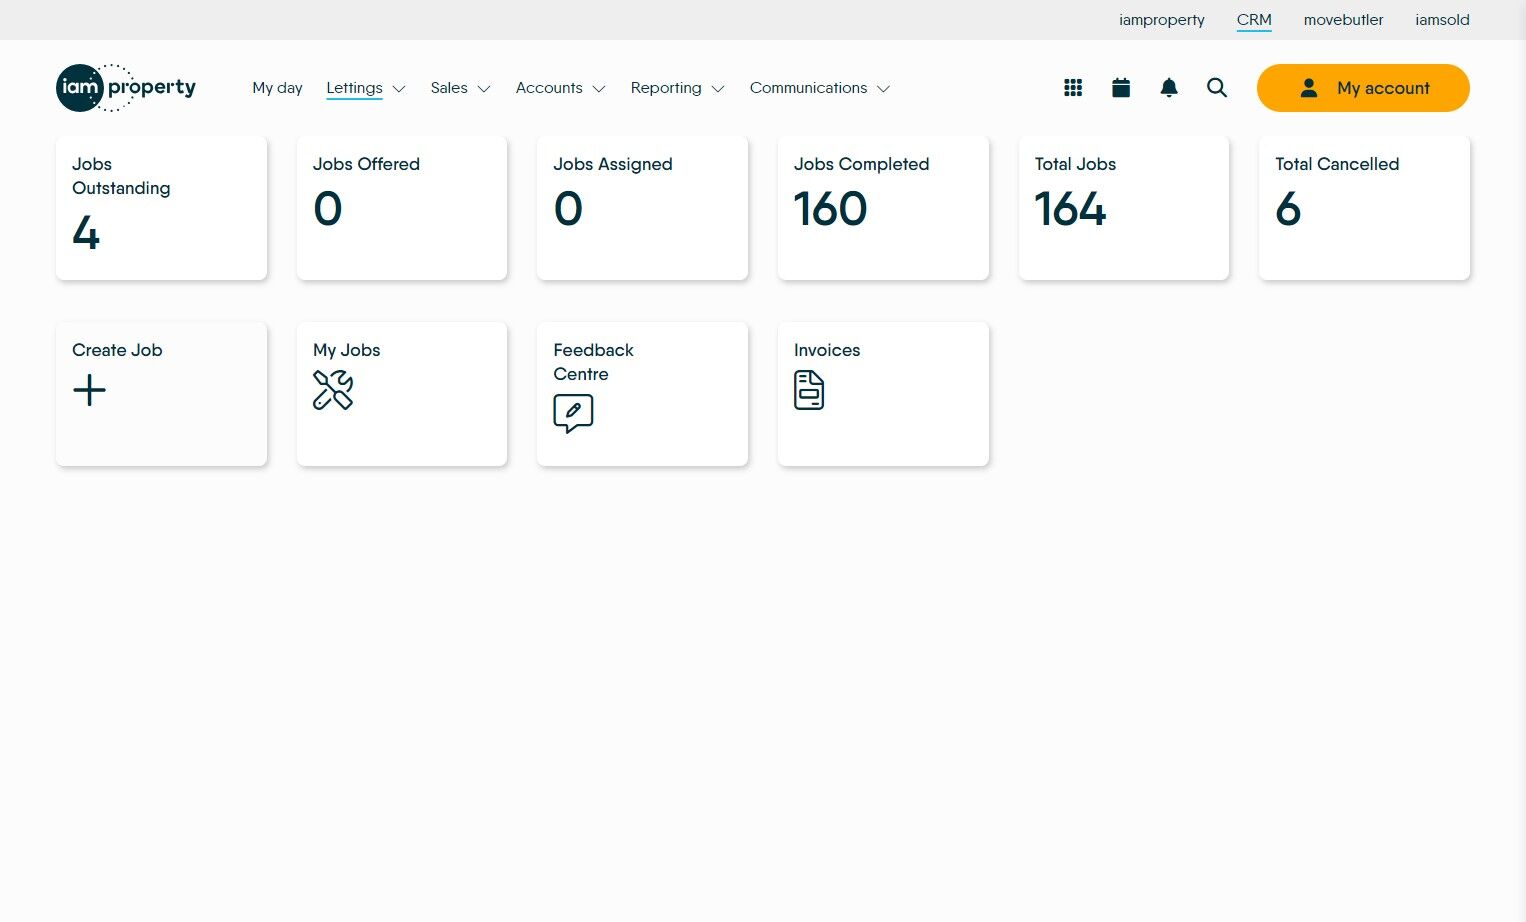Open the Jobs Outstanding card

pyautogui.click(x=161, y=208)
